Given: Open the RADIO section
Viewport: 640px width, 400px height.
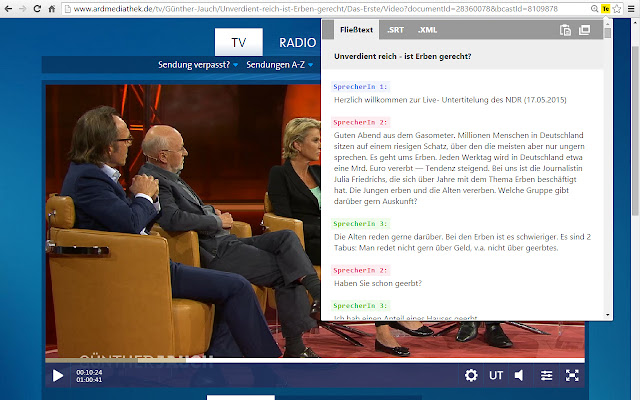Looking at the screenshot, I should tap(297, 42).
